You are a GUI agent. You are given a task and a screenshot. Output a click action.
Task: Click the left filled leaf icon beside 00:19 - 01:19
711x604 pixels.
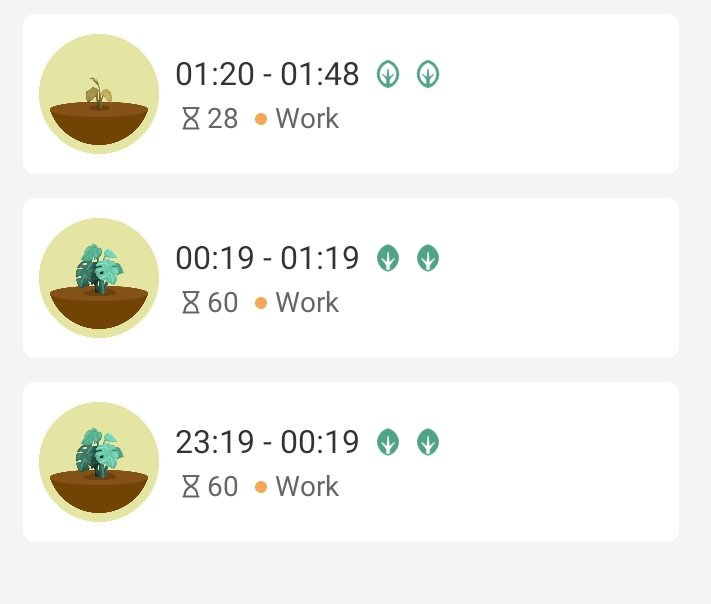click(x=388, y=258)
